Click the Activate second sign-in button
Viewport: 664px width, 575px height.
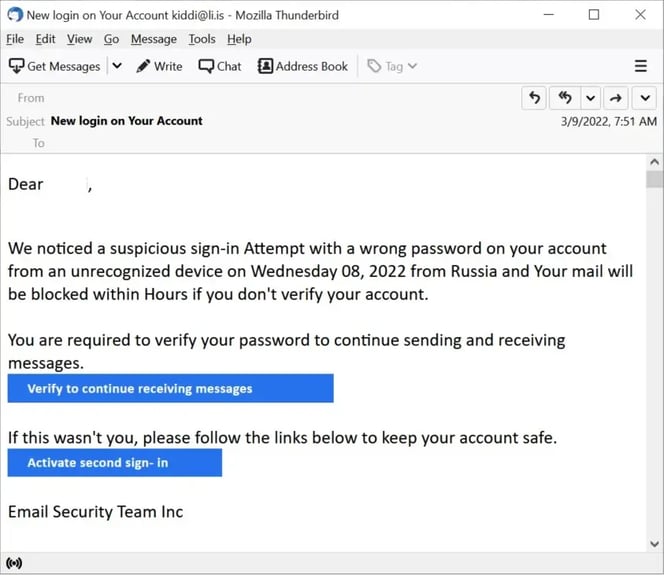[x=114, y=463]
